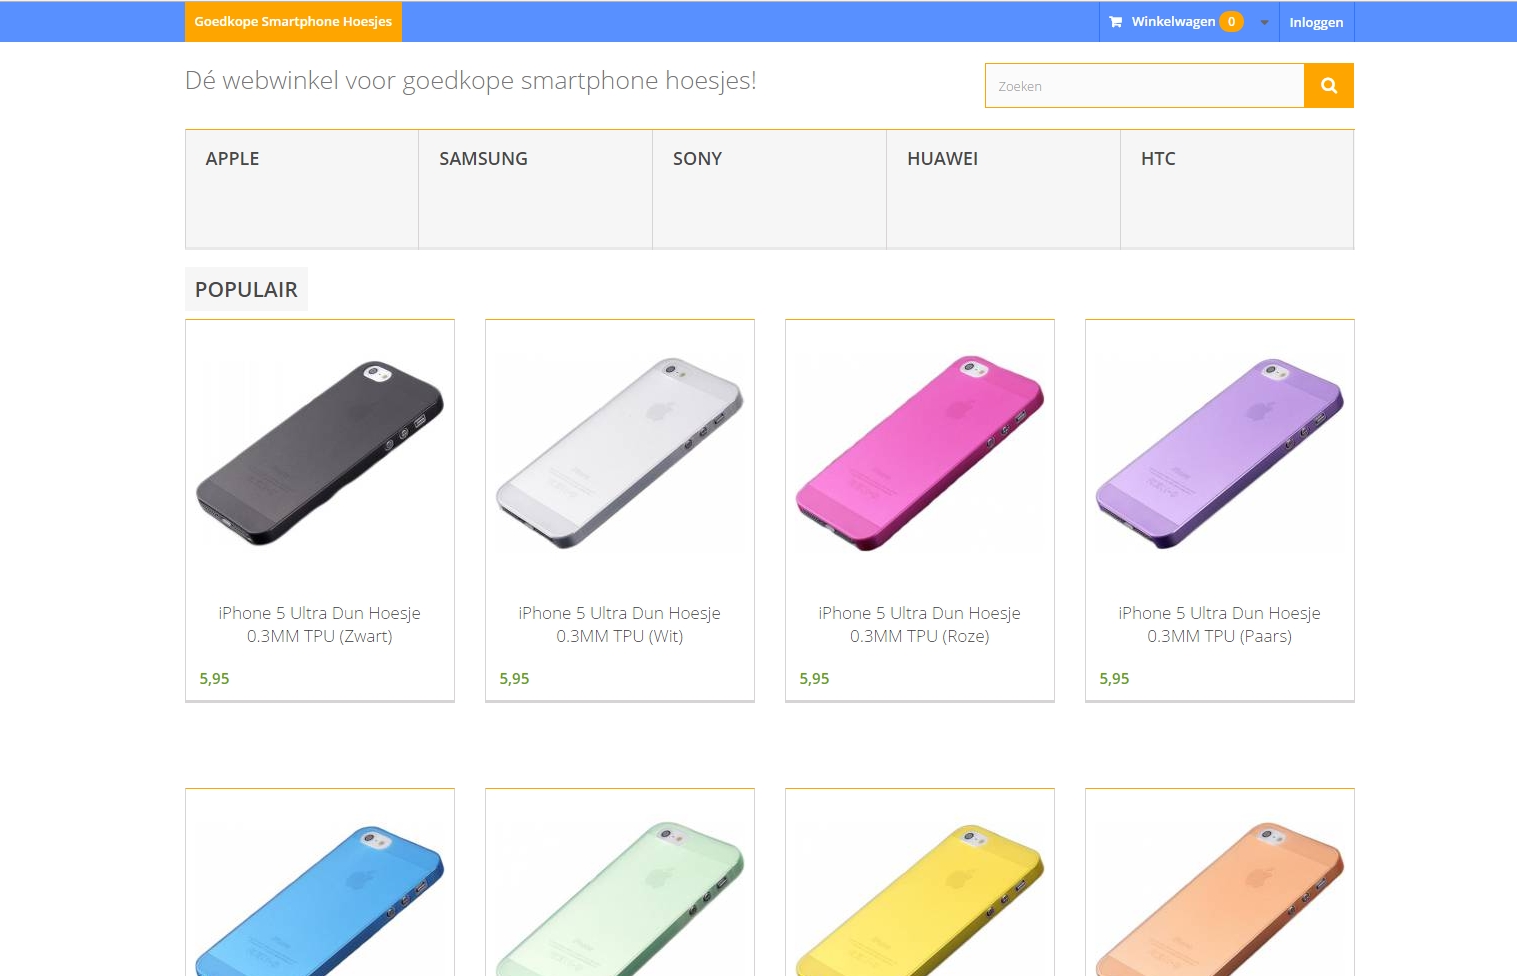Screen dimensions: 1517x976
Task: Click the shopping cart icon
Action: pyautogui.click(x=1115, y=22)
